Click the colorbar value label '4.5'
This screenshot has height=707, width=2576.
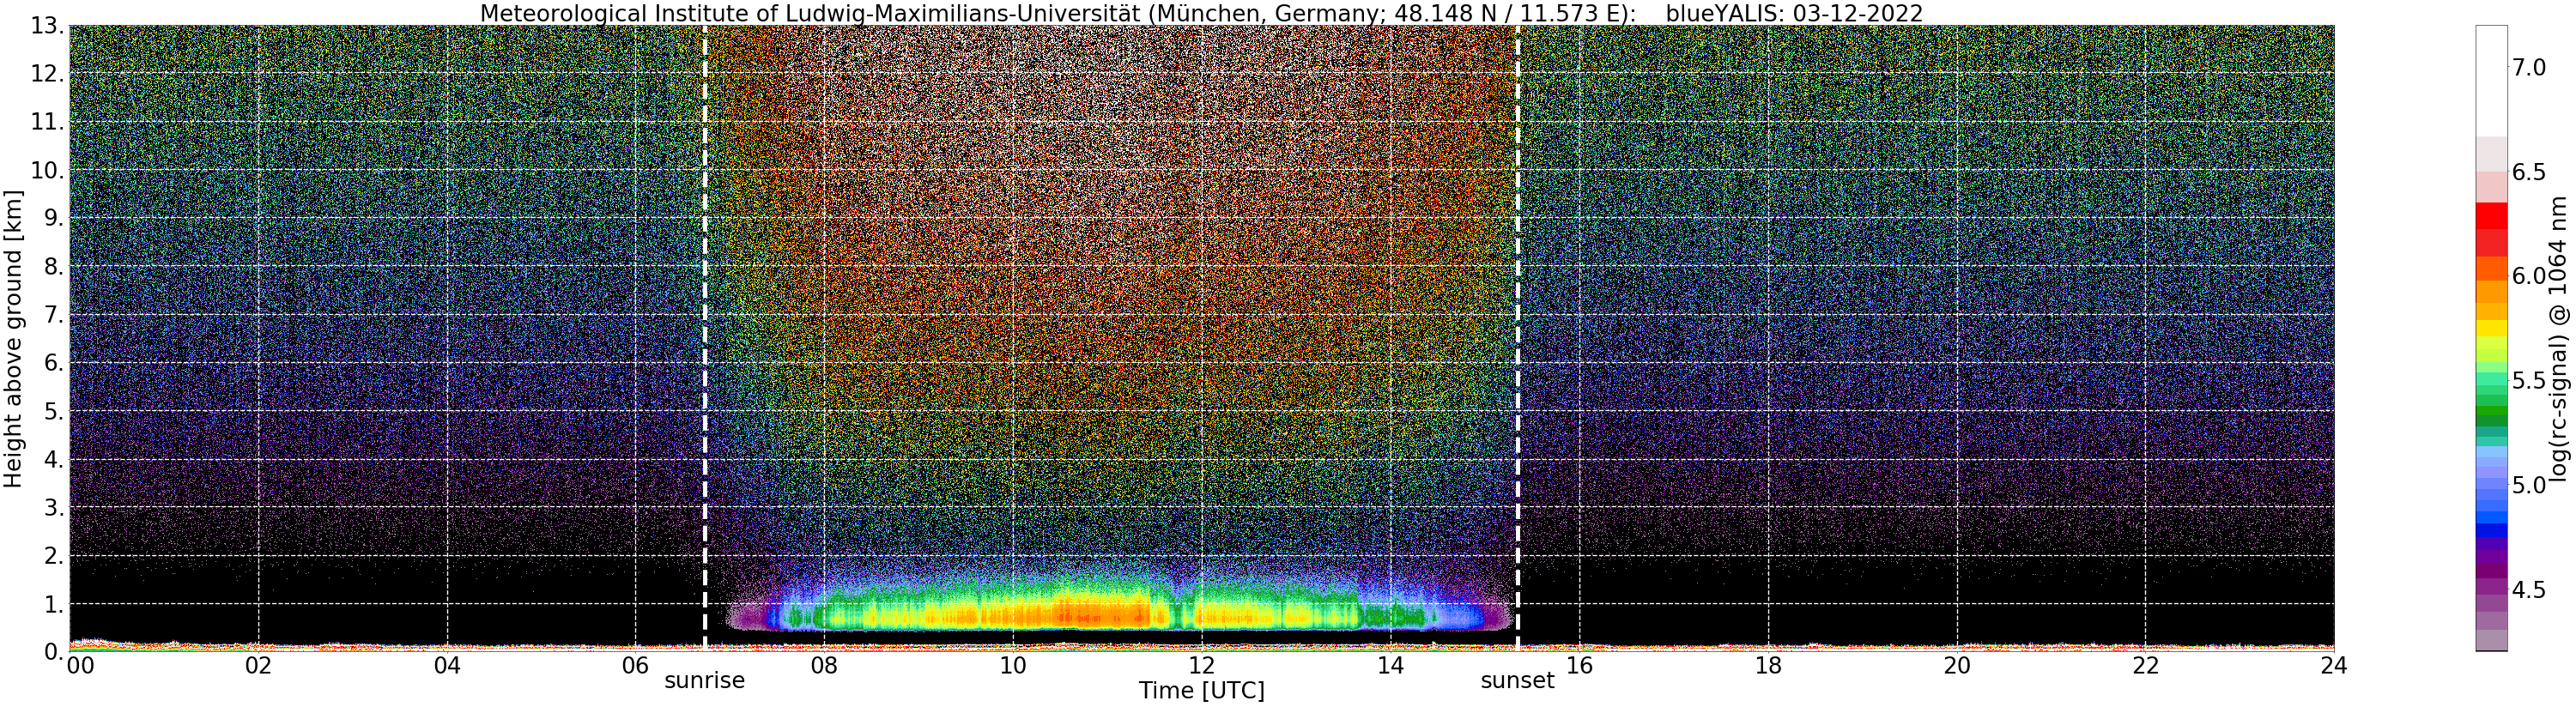(2528, 590)
